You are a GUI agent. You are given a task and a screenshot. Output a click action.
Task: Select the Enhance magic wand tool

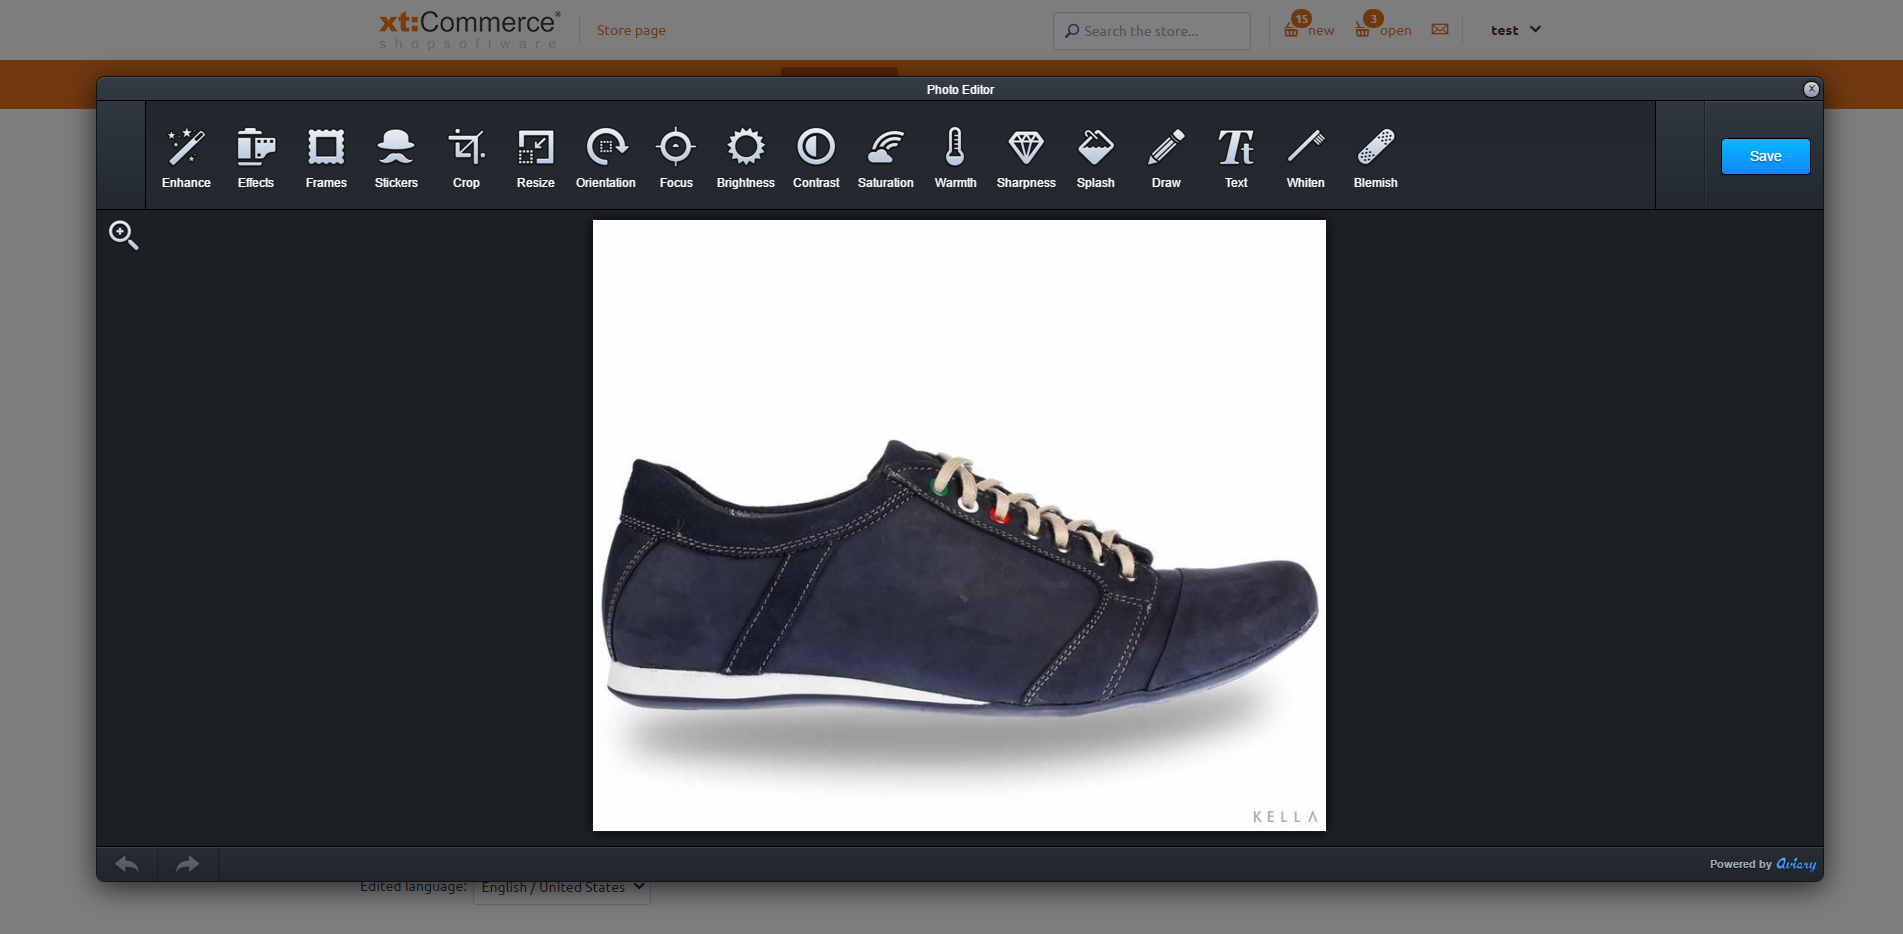186,158
